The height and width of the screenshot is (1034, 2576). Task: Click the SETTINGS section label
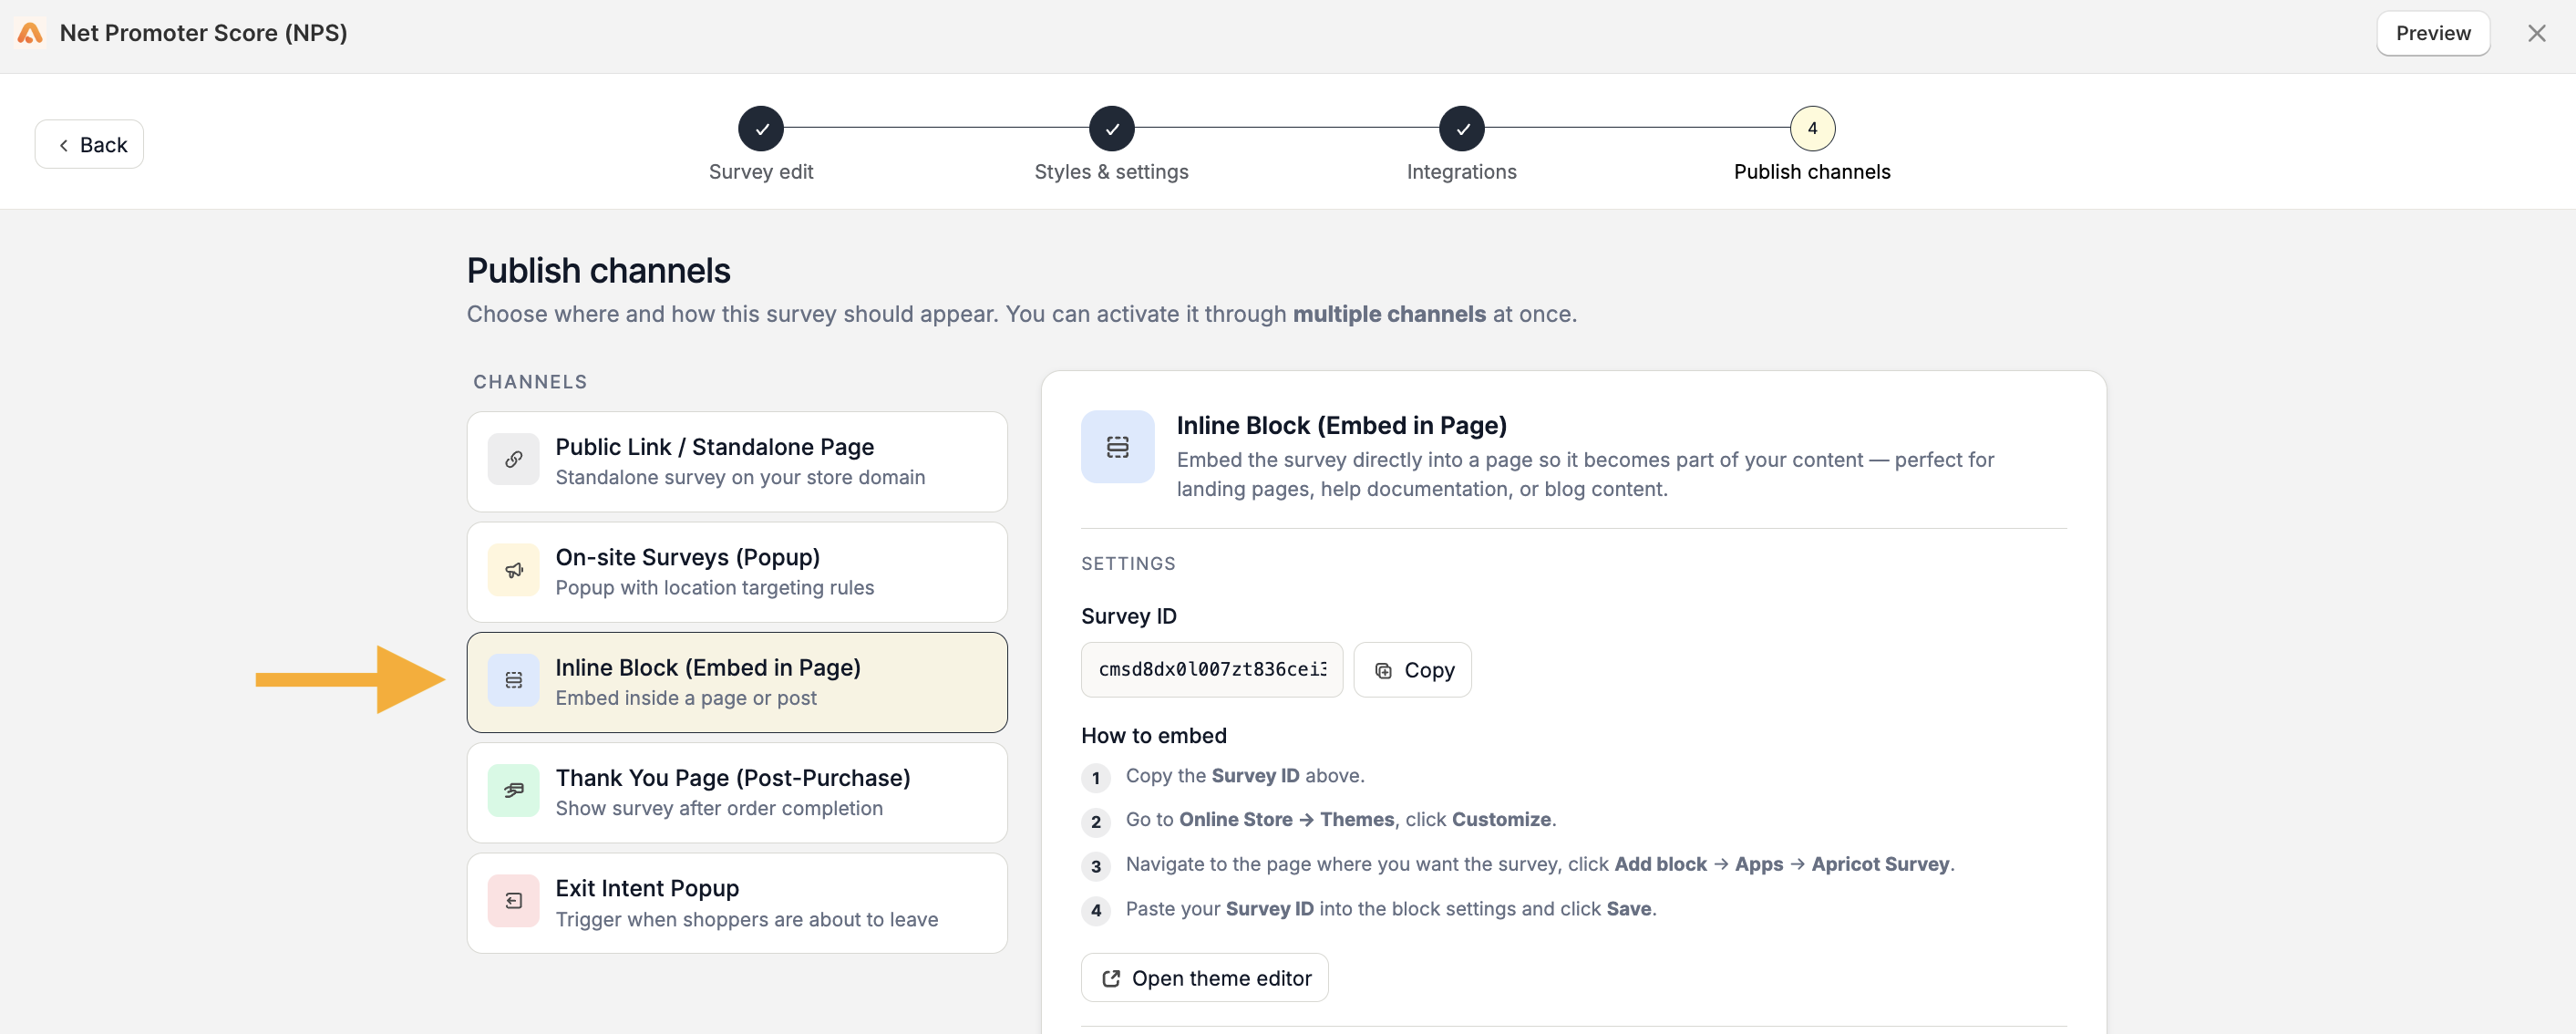(x=1128, y=563)
